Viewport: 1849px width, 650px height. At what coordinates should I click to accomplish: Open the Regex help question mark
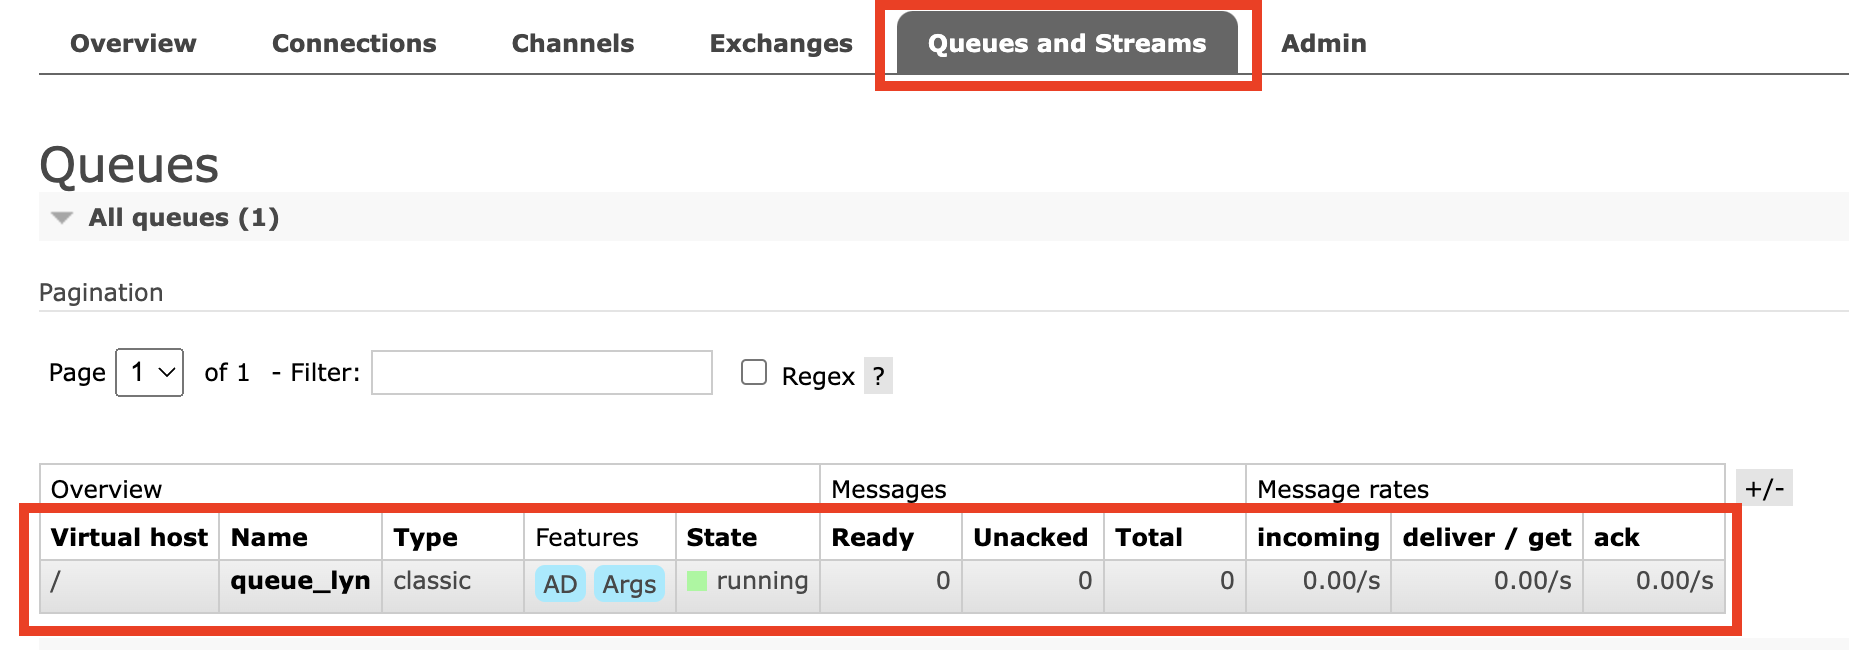point(878,376)
